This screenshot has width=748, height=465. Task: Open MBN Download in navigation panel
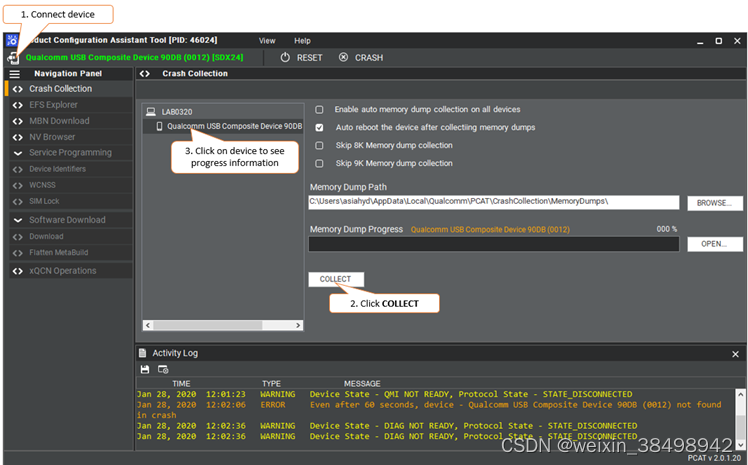pyautogui.click(x=71, y=121)
